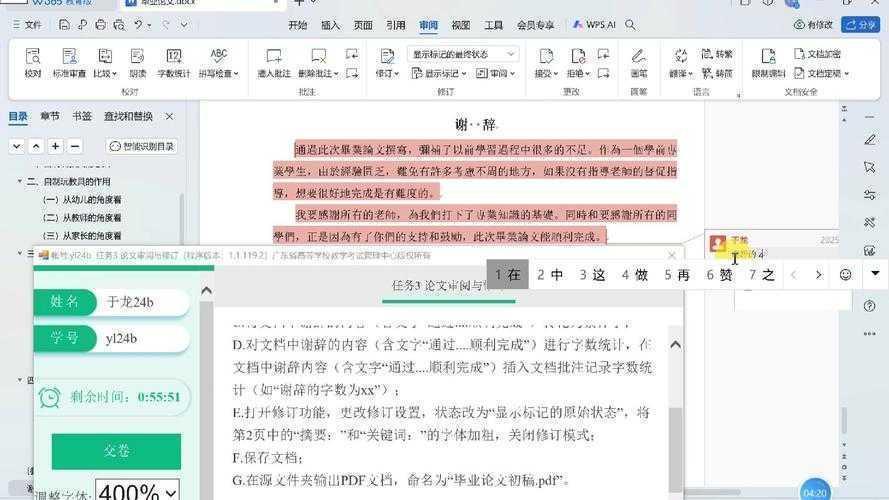Select outline item (一) 从幼儿的角度看
This screenshot has width=889, height=500.
[82, 200]
